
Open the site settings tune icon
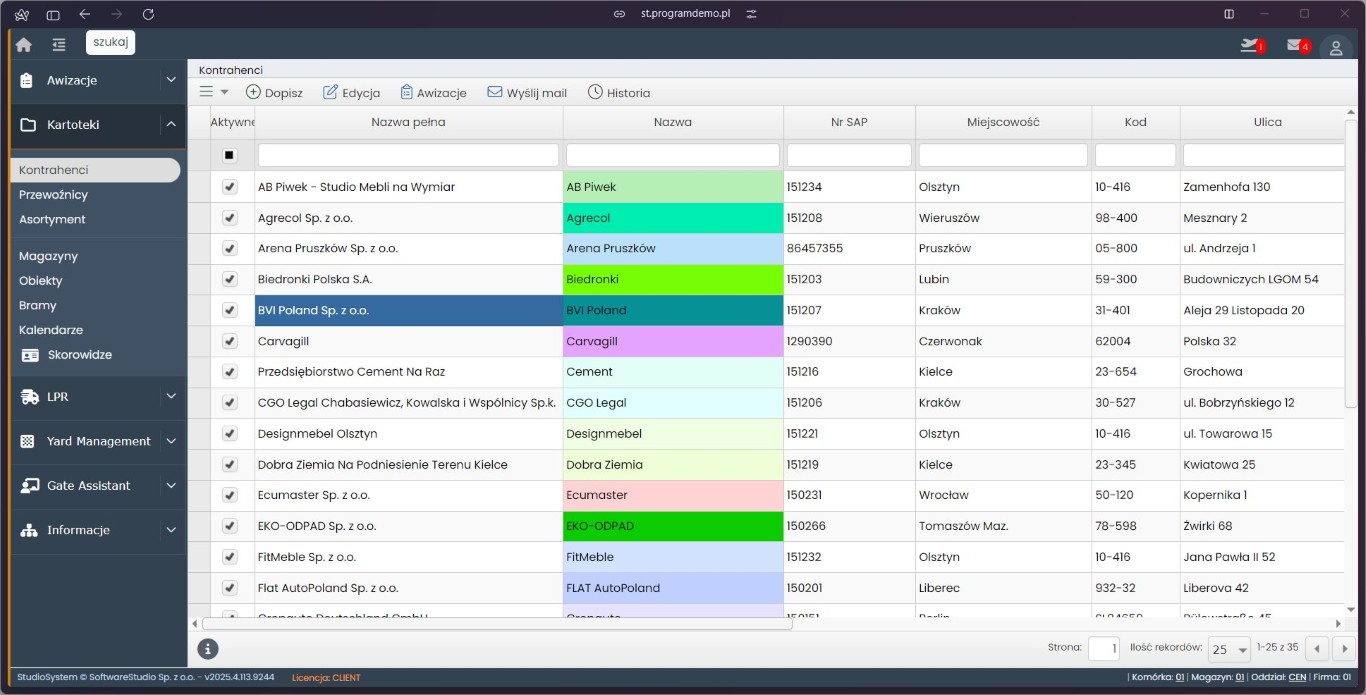[x=752, y=14]
